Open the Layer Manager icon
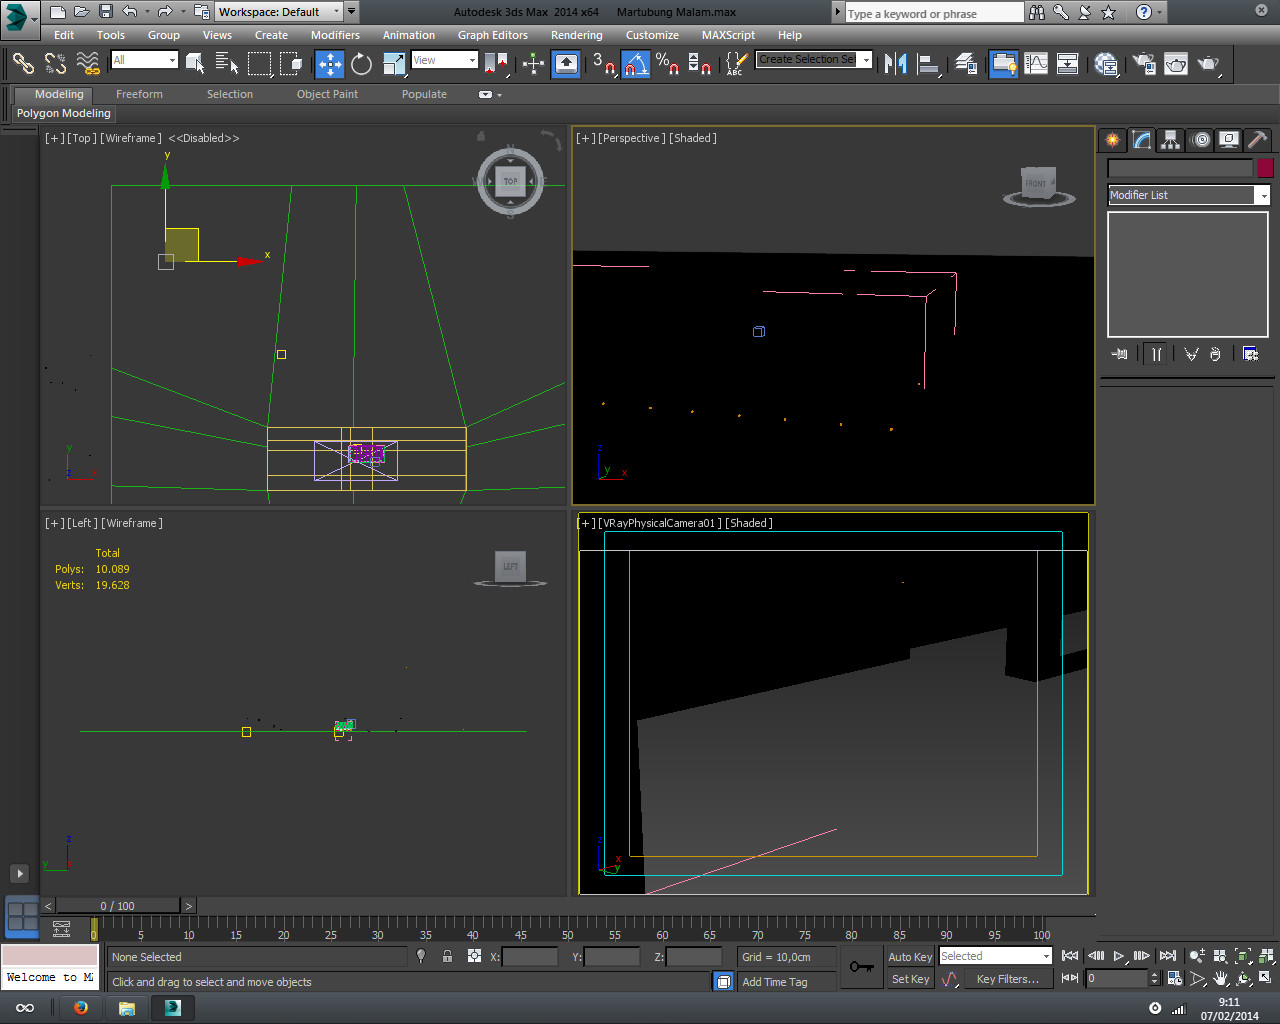 [x=966, y=64]
